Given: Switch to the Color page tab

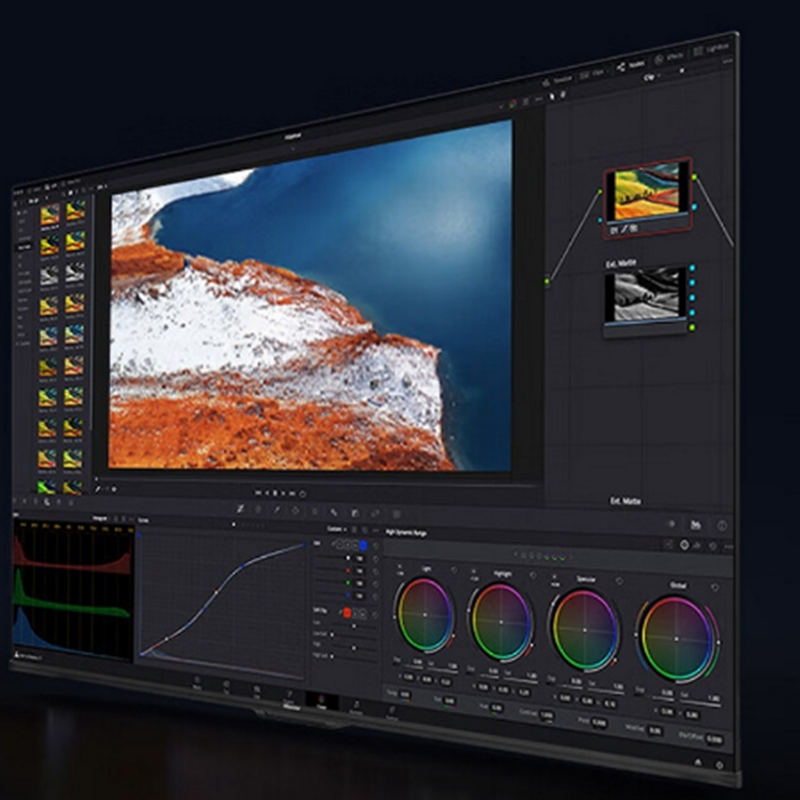Looking at the screenshot, I should pyautogui.click(x=321, y=702).
